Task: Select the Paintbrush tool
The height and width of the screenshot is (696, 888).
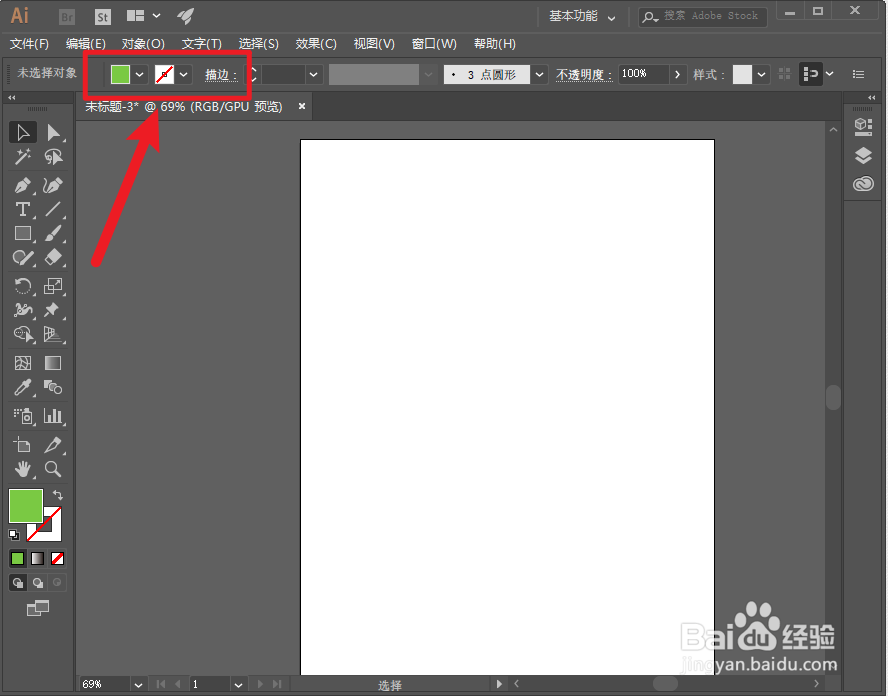Action: pyautogui.click(x=53, y=233)
